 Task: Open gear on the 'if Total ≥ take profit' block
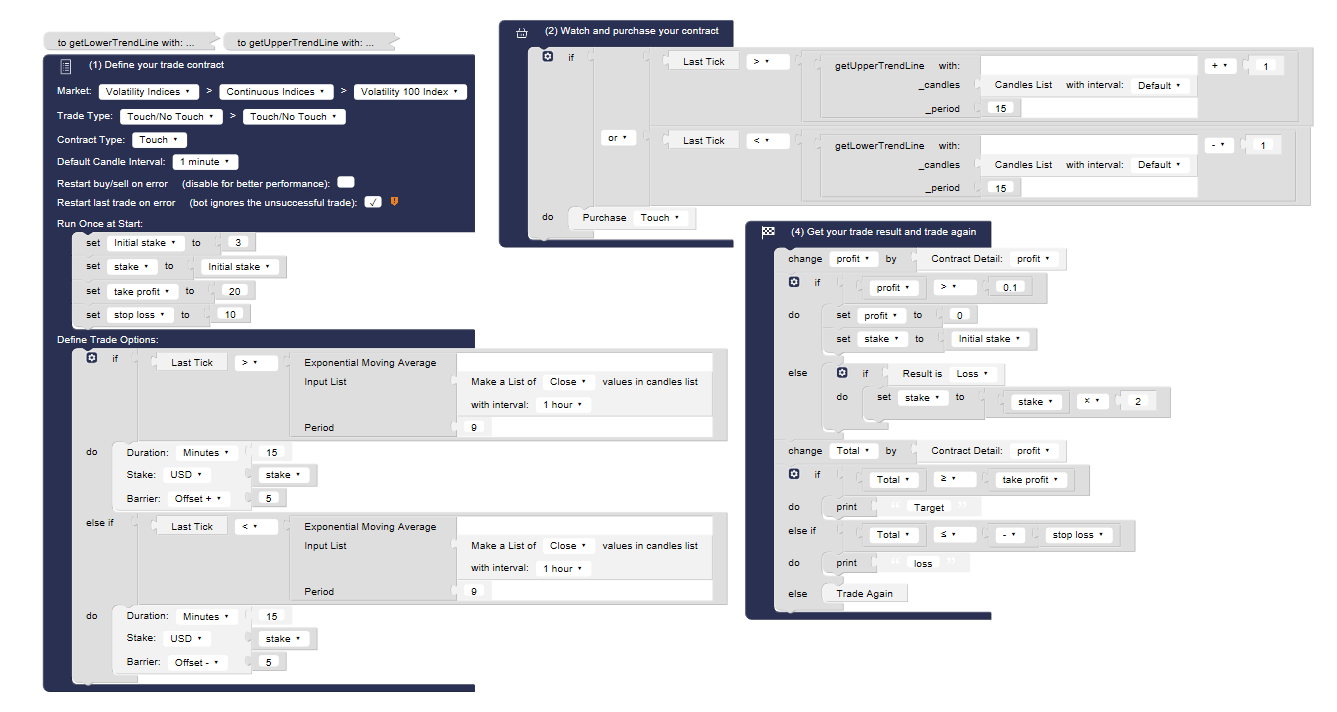794,474
